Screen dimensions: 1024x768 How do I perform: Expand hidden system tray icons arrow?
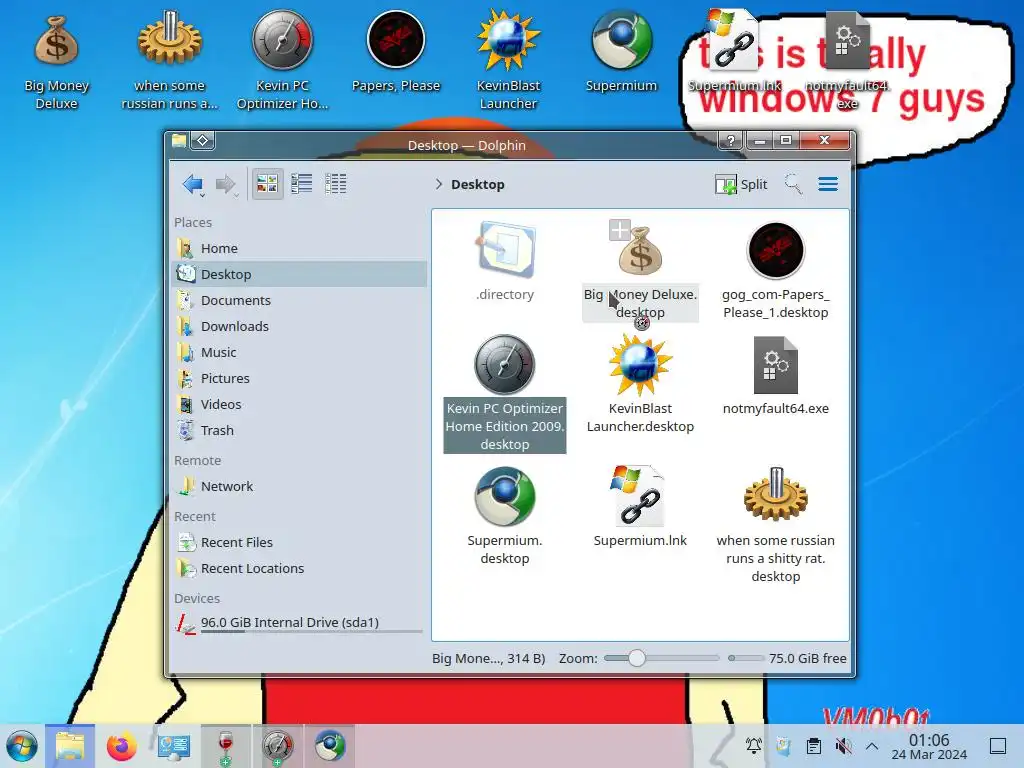click(872, 746)
